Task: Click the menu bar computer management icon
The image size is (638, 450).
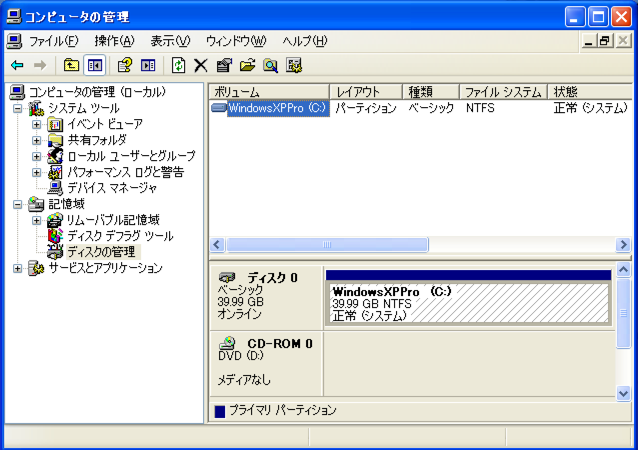Action: point(15,41)
